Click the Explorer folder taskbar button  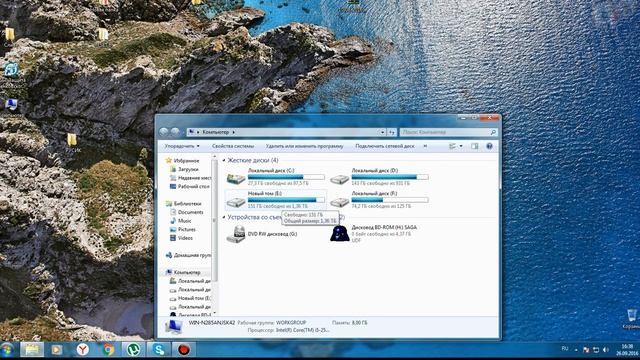click(x=32, y=350)
